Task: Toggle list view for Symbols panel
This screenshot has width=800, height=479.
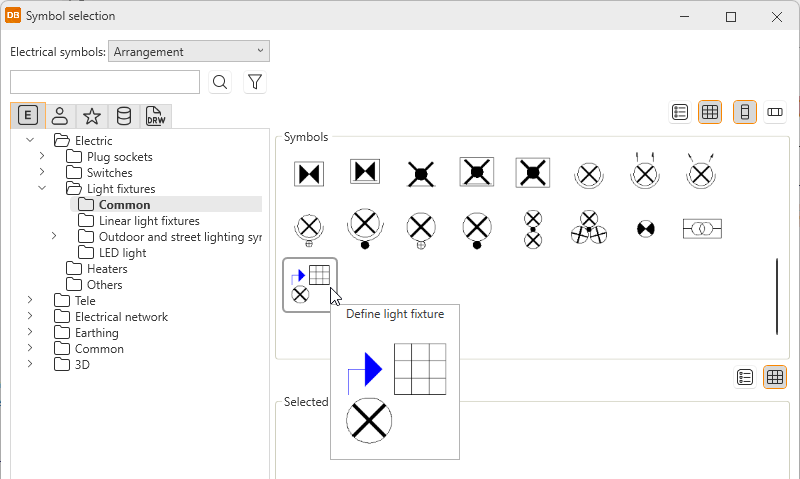Action: pyautogui.click(x=680, y=112)
